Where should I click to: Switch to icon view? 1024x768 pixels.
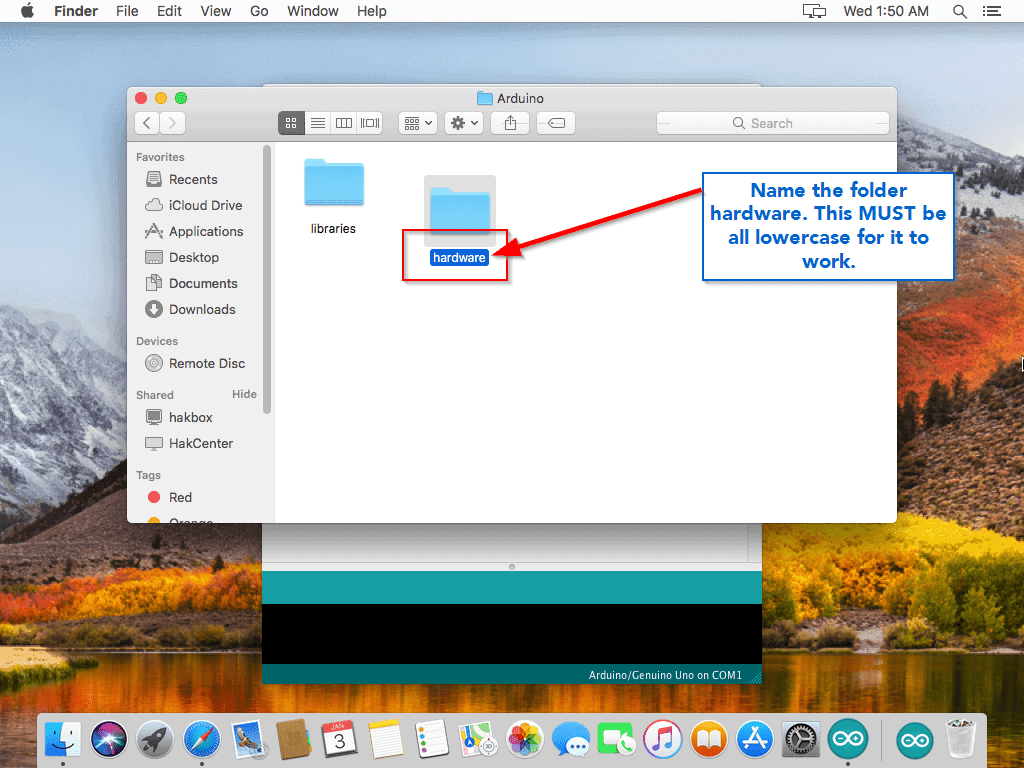coord(291,123)
